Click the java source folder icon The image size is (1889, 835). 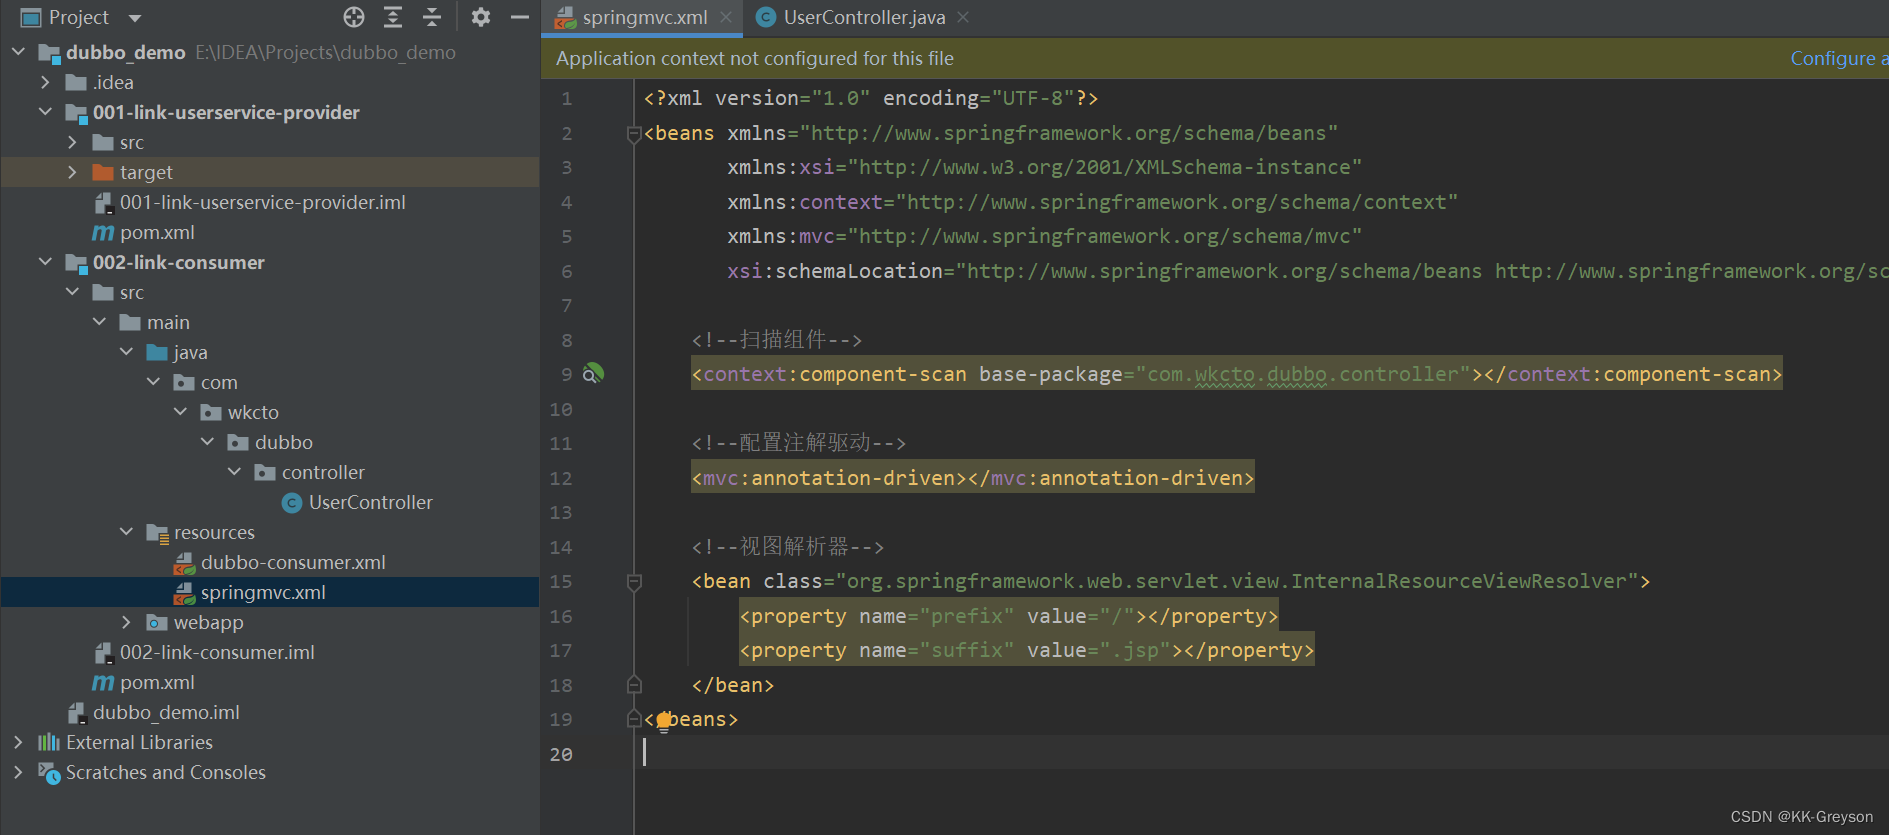tap(157, 352)
